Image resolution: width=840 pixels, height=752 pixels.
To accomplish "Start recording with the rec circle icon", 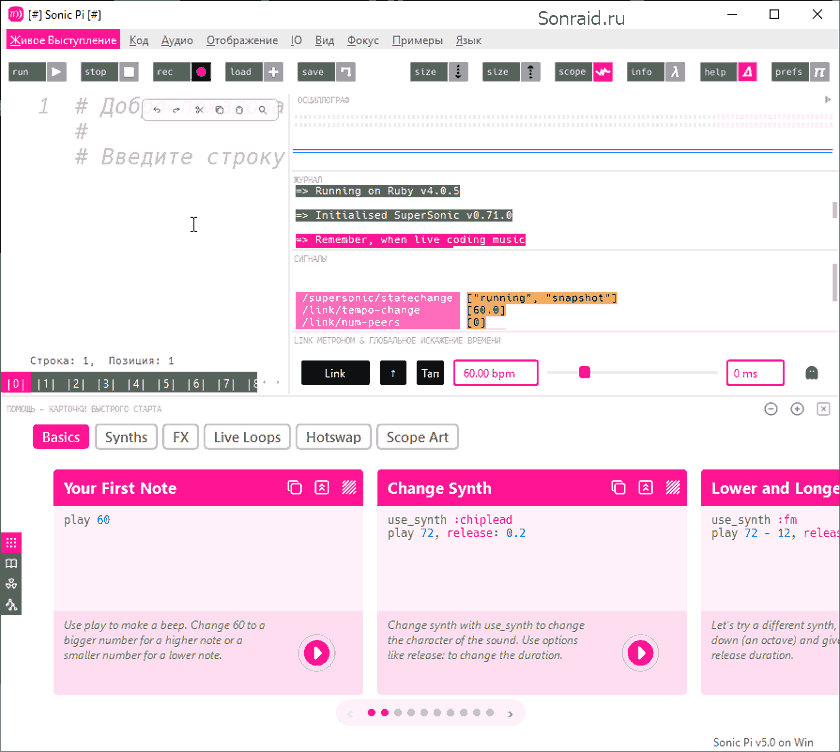I will point(201,72).
